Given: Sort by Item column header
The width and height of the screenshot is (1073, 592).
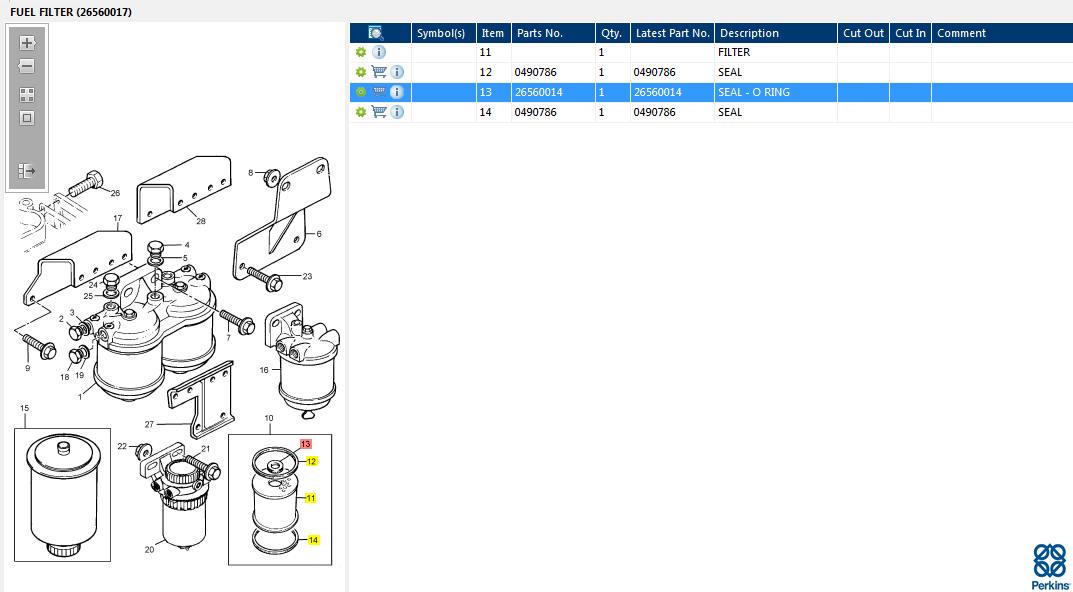Looking at the screenshot, I should [x=493, y=33].
